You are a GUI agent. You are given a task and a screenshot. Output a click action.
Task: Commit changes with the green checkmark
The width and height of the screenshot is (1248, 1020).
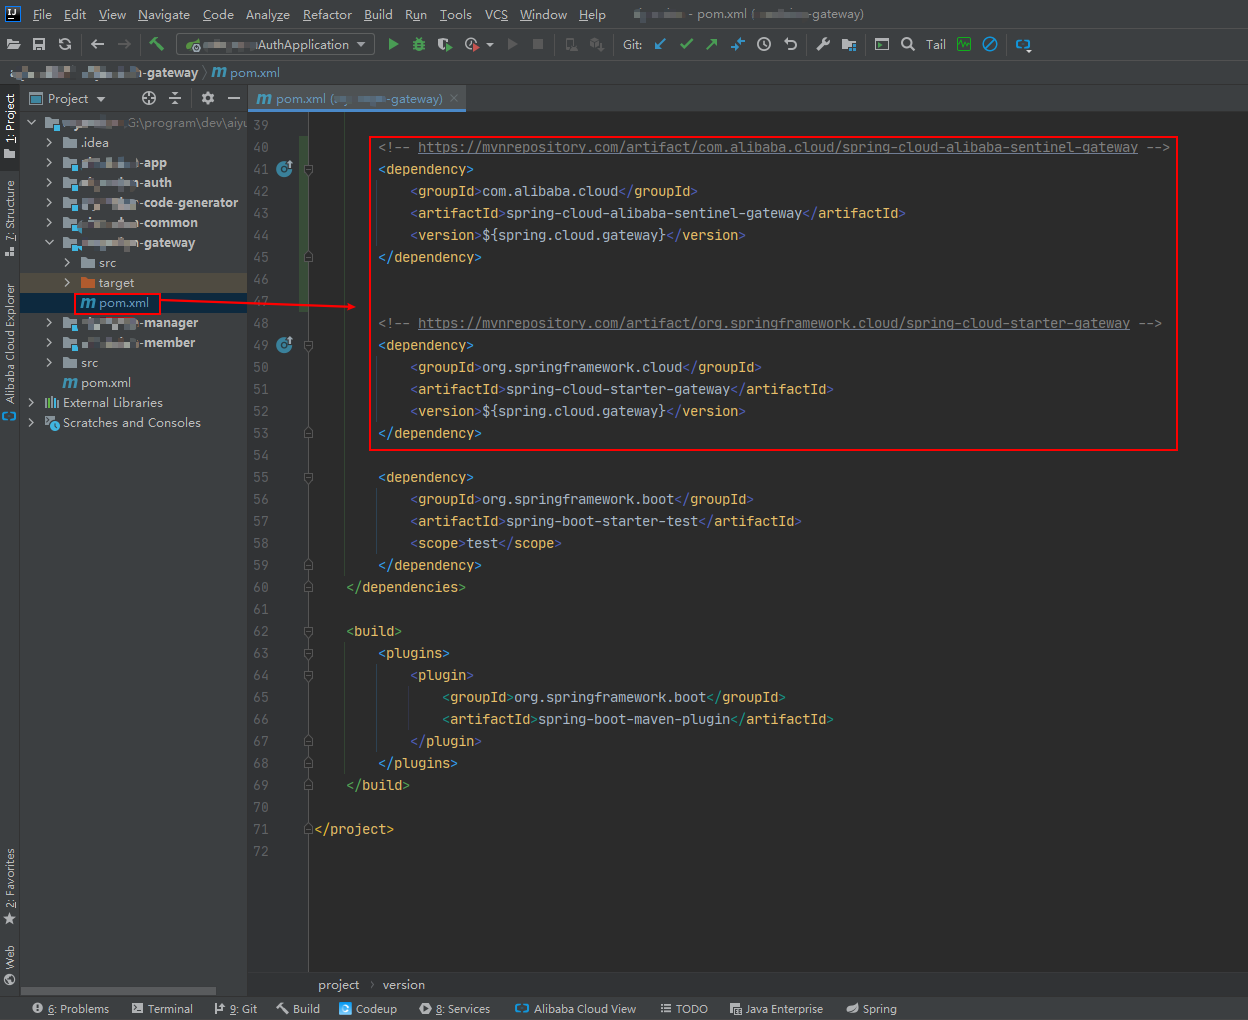tap(686, 44)
